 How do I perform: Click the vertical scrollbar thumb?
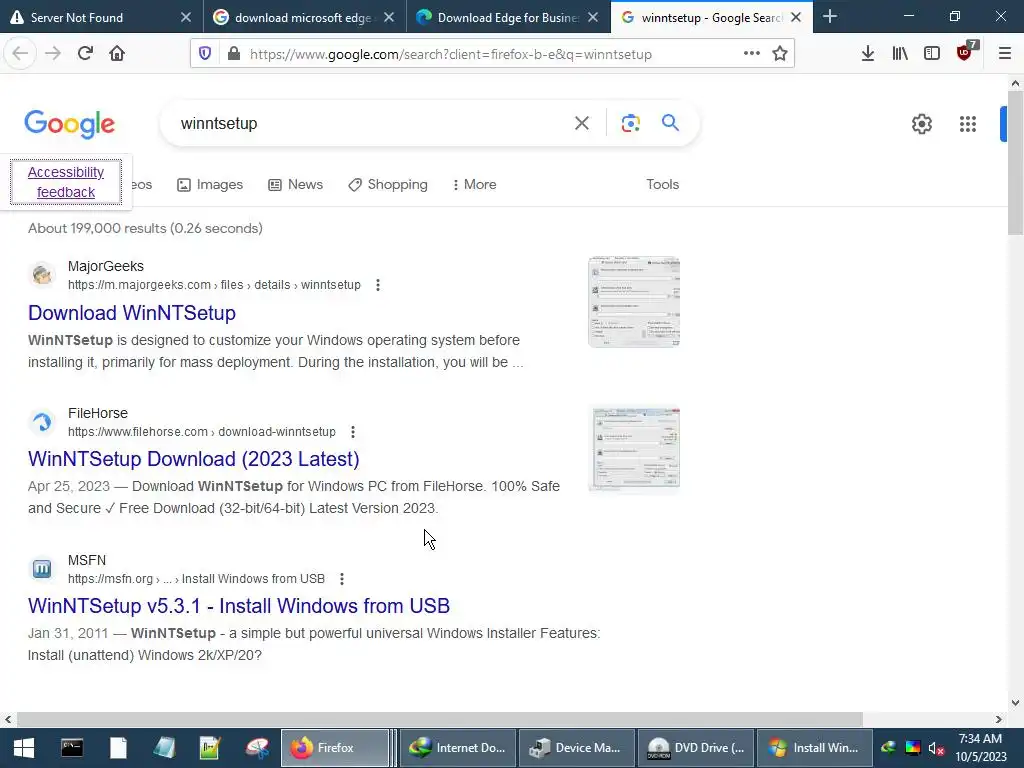[1015, 163]
